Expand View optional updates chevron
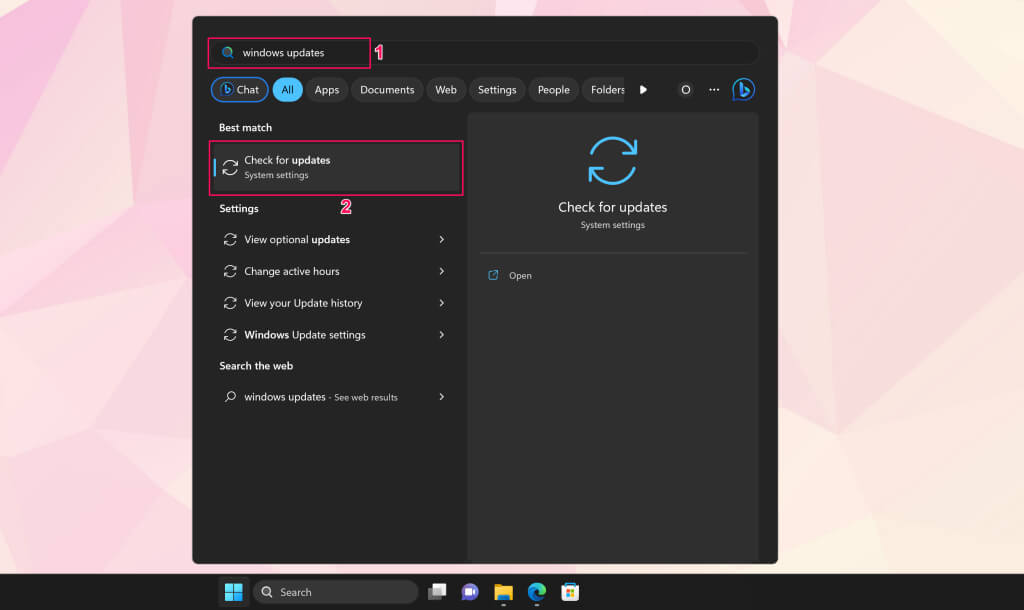Image resolution: width=1024 pixels, height=610 pixels. point(441,240)
